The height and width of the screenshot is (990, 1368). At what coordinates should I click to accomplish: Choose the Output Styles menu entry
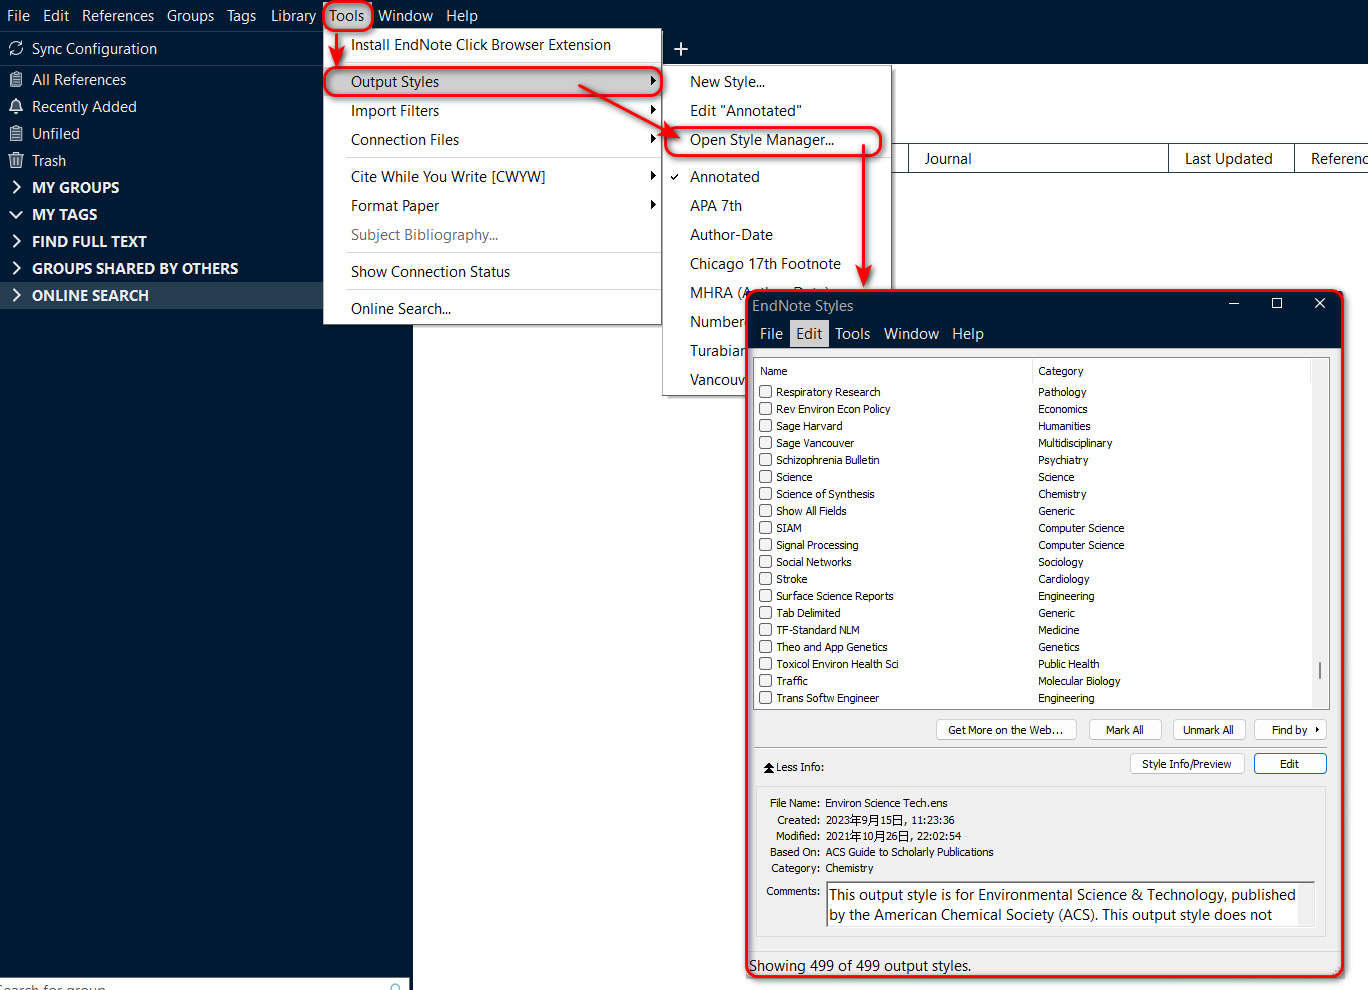click(492, 82)
